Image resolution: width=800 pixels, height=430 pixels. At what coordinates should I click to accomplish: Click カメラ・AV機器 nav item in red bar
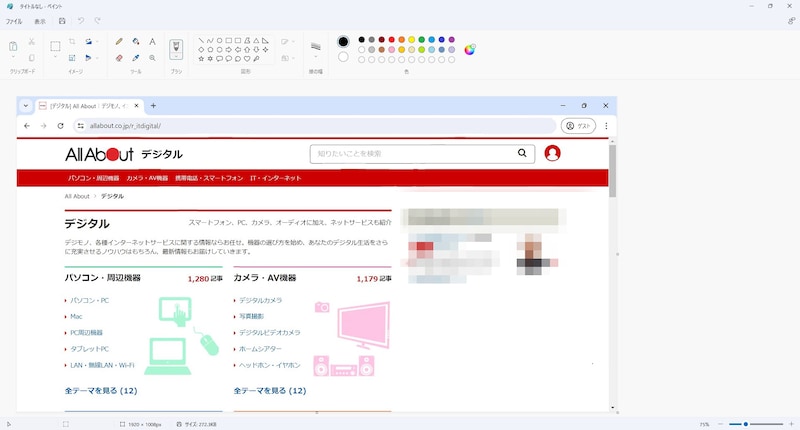(x=147, y=178)
